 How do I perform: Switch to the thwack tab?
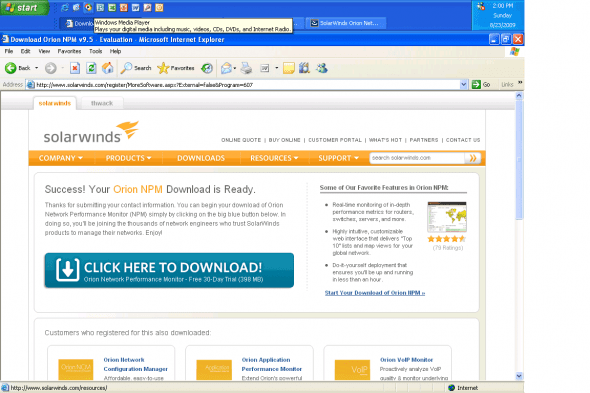coord(102,103)
